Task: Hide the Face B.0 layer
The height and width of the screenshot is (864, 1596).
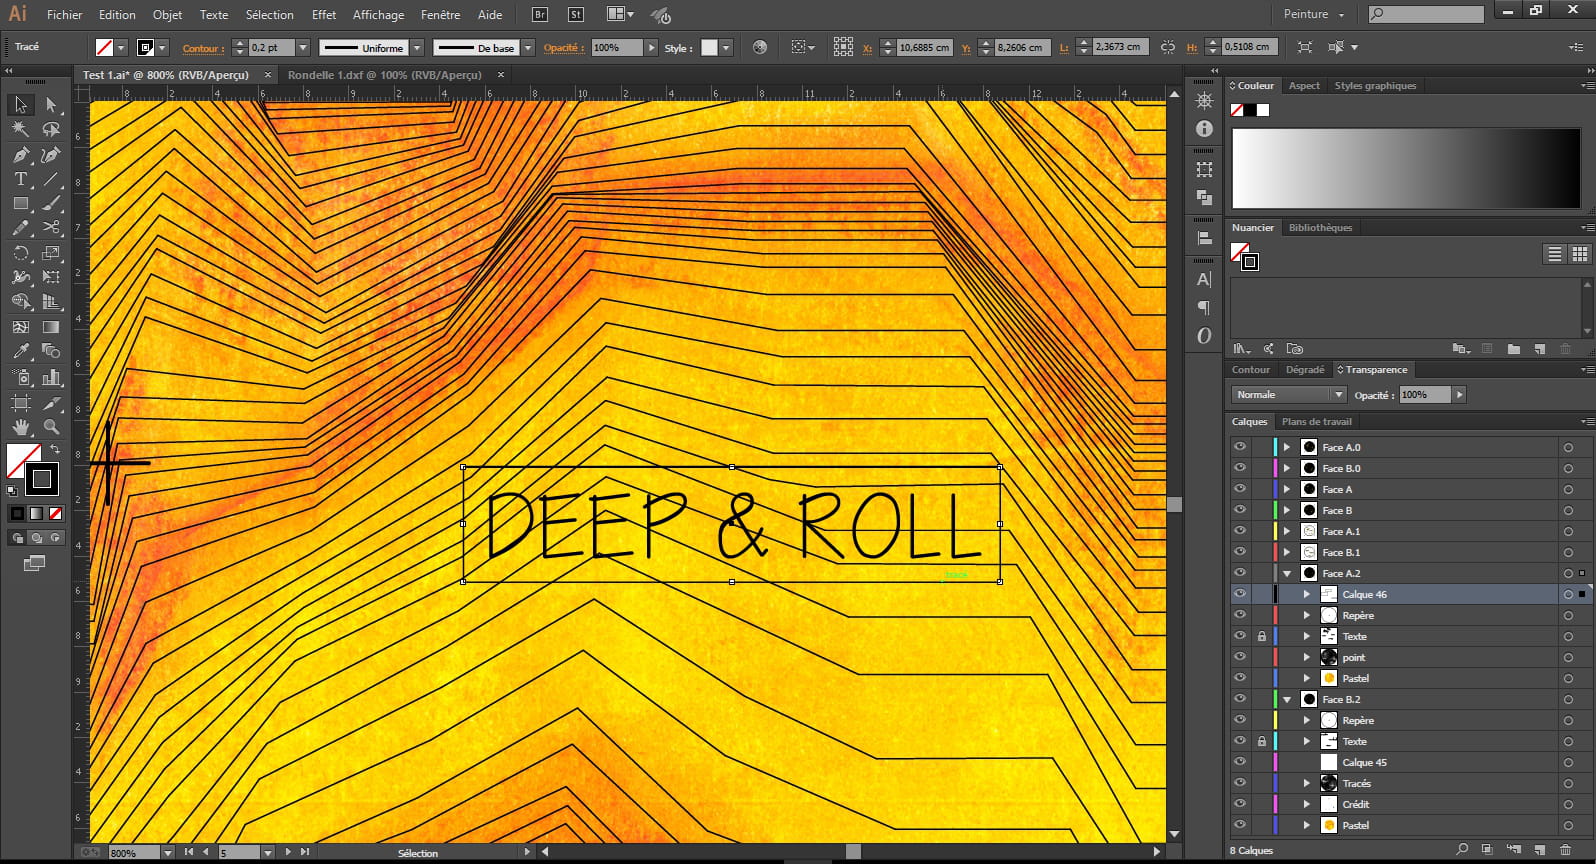Action: 1240,468
